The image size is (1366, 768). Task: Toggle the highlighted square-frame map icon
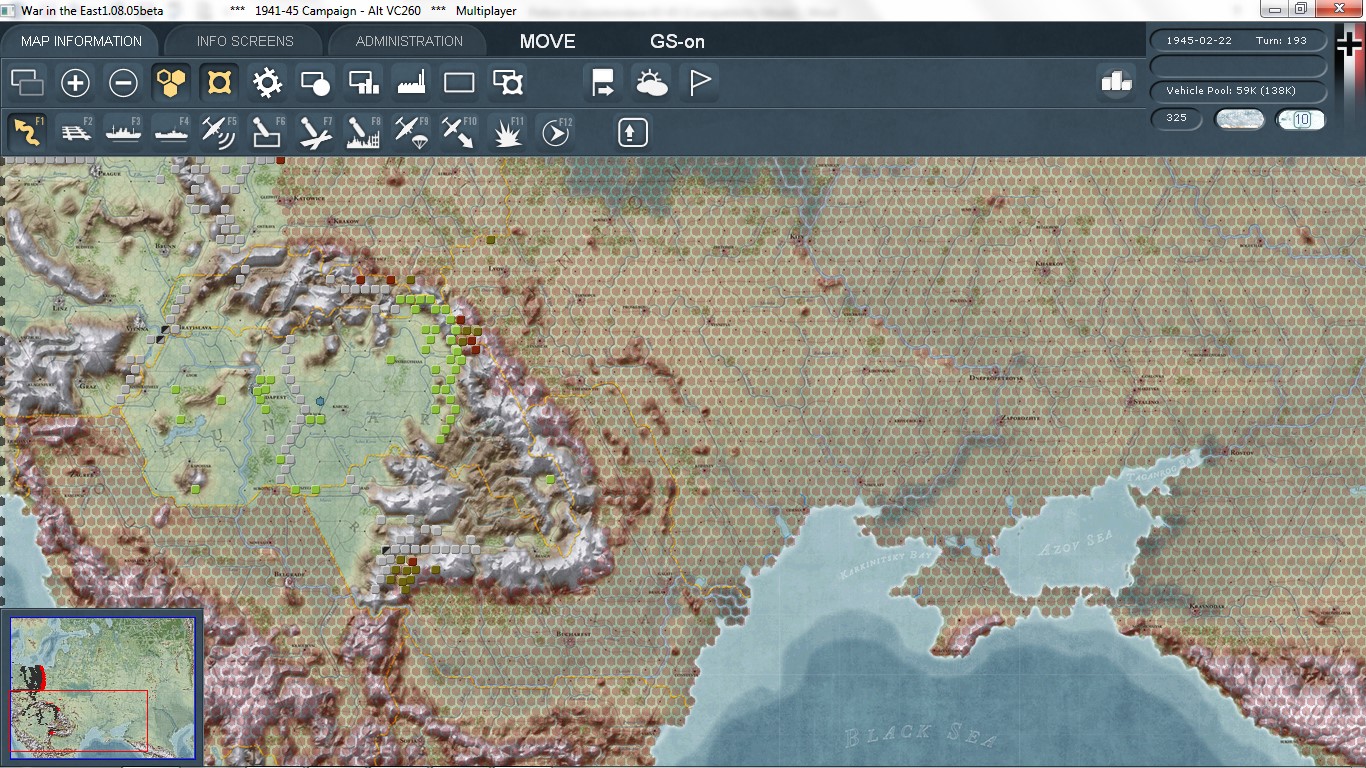click(219, 82)
